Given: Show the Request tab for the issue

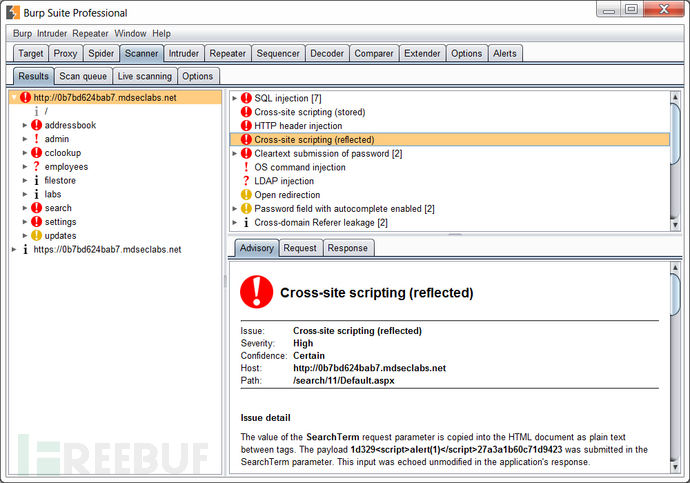Looking at the screenshot, I should 300,248.
